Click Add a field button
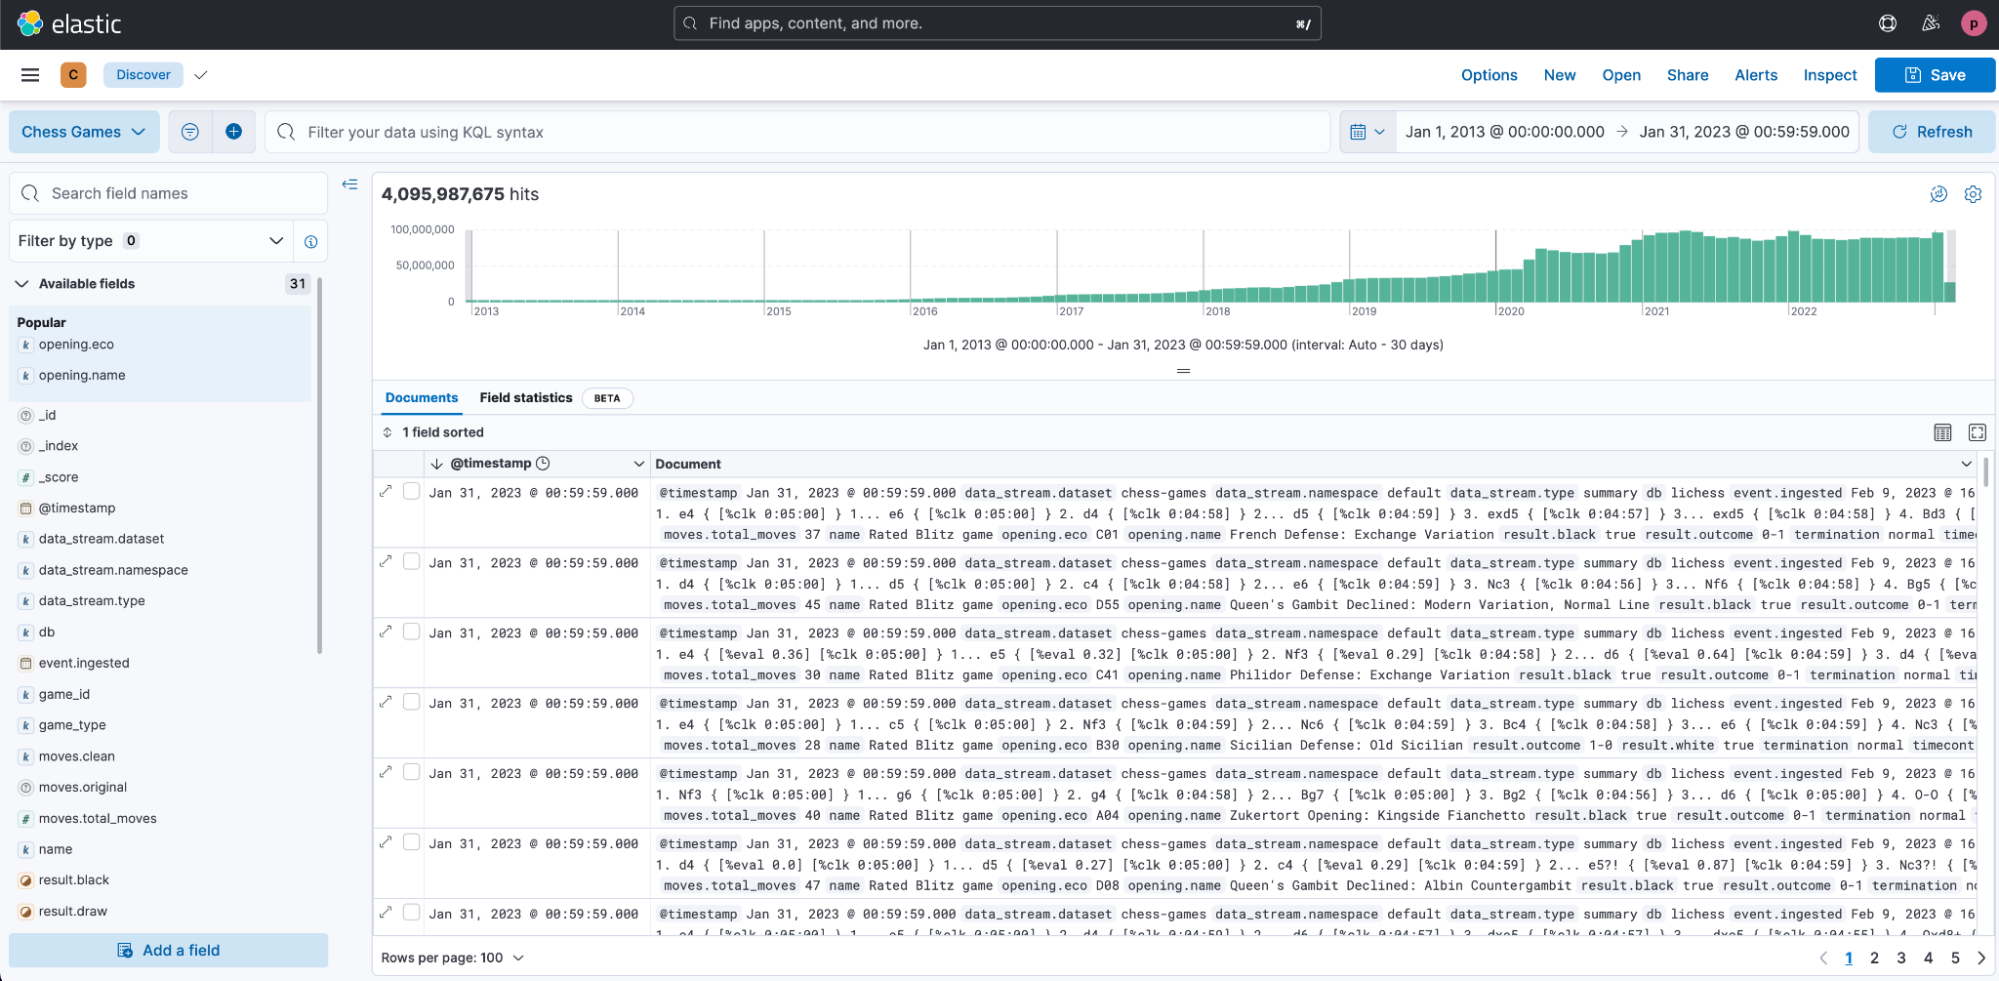 coord(168,950)
